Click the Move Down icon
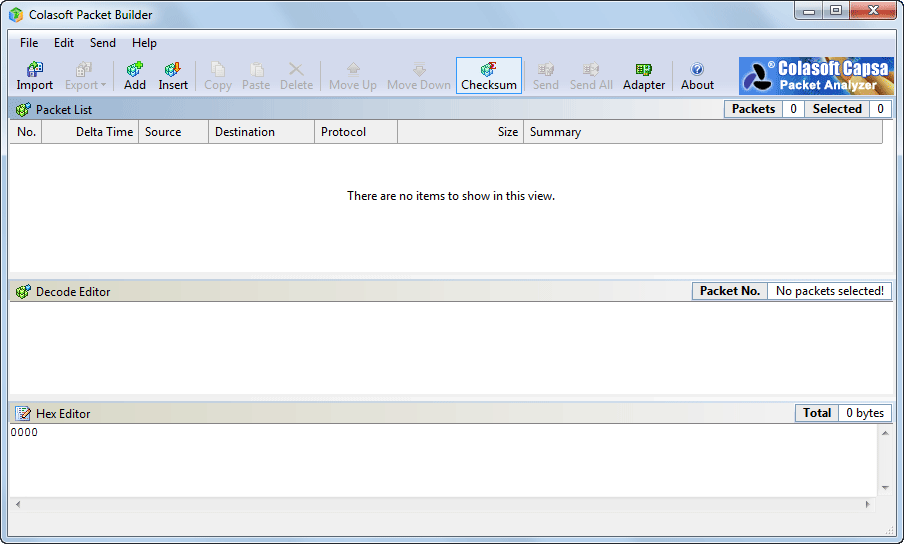 (419, 75)
